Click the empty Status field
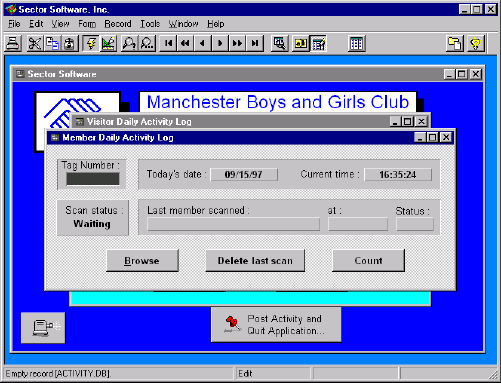 pyautogui.click(x=415, y=224)
